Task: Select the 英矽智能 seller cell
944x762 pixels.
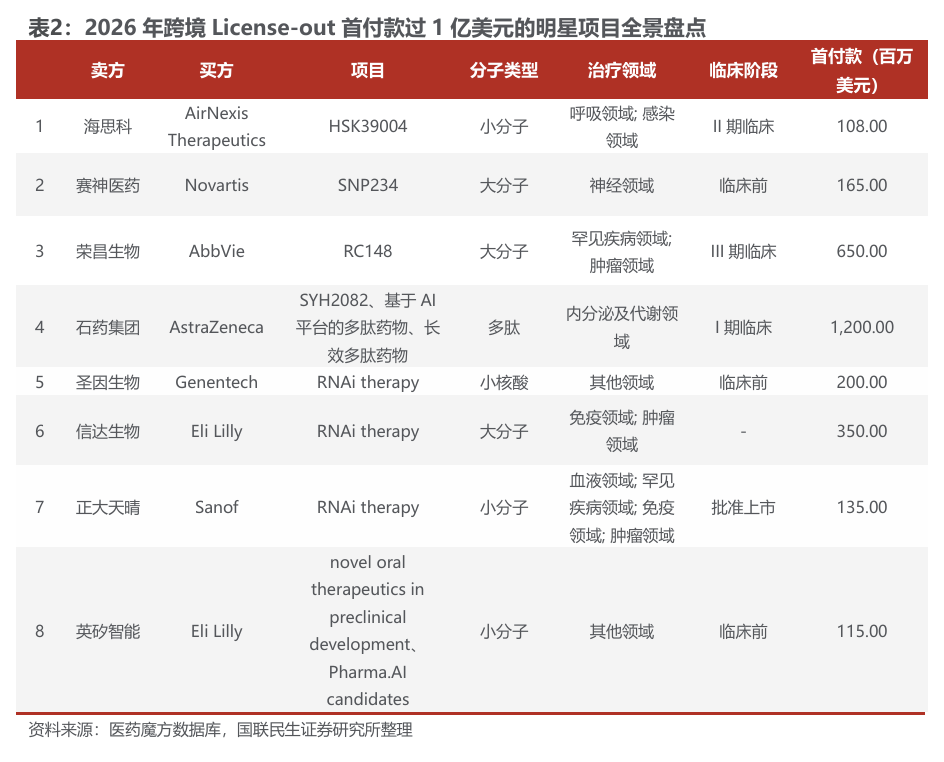Action: coord(107,631)
